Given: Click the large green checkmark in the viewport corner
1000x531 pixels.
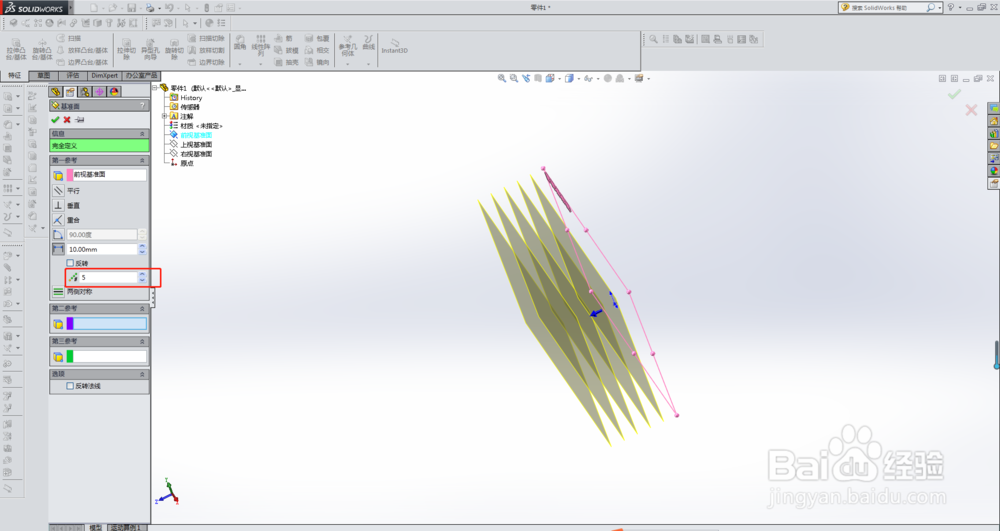Looking at the screenshot, I should pos(954,94).
